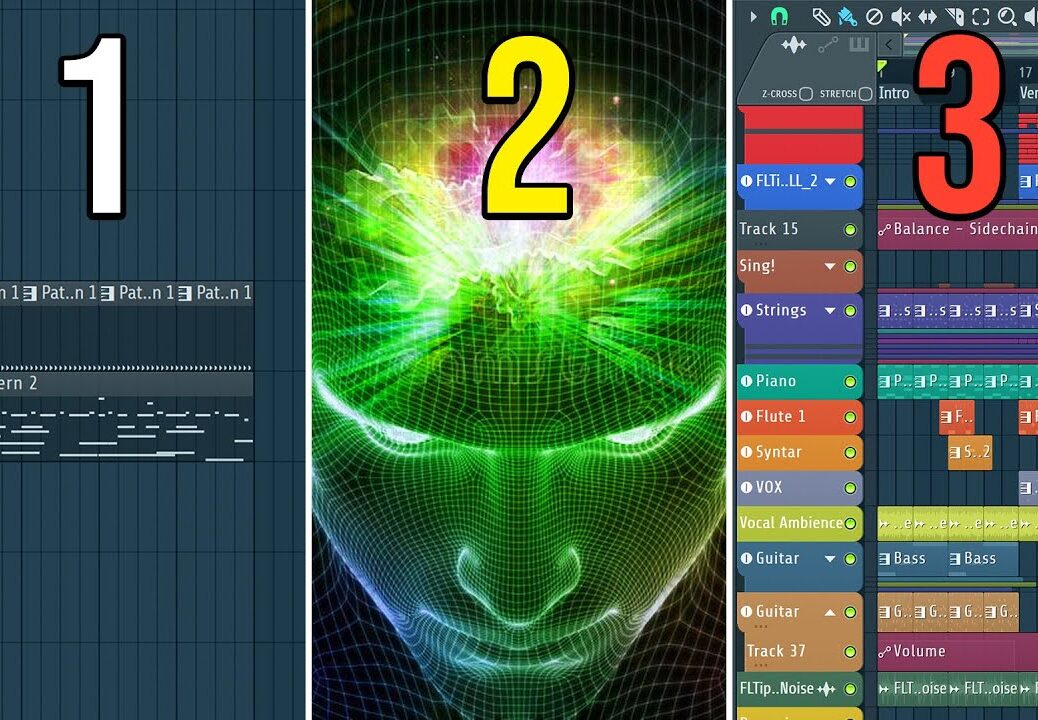
Task: Select the first FLT..oise audio clip
Action: click(913, 689)
